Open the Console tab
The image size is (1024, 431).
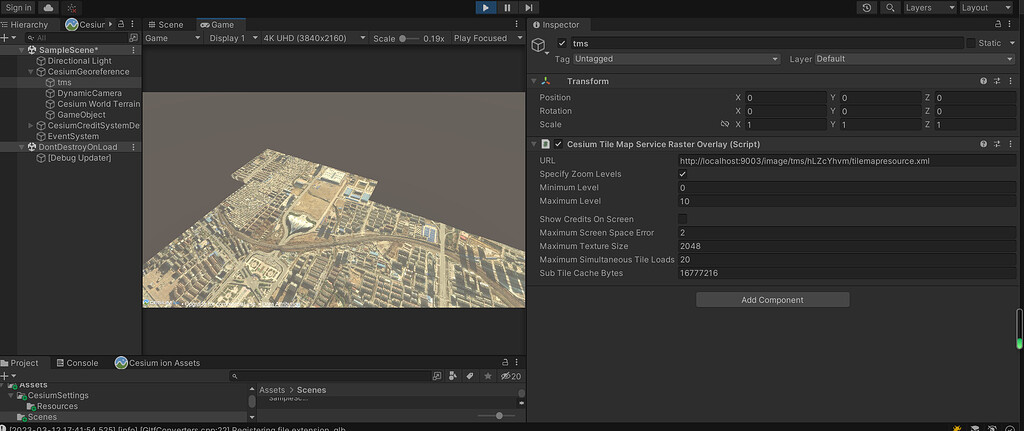pyautogui.click(x=77, y=363)
